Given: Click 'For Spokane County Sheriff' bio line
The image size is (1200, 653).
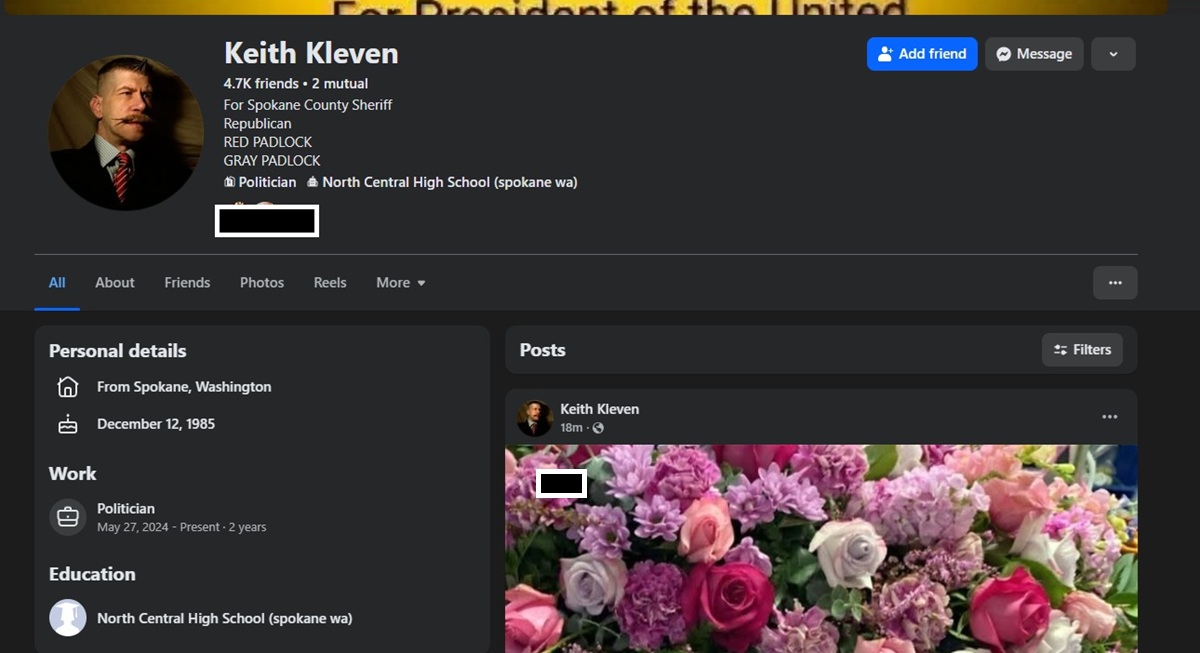Looking at the screenshot, I should coord(308,105).
